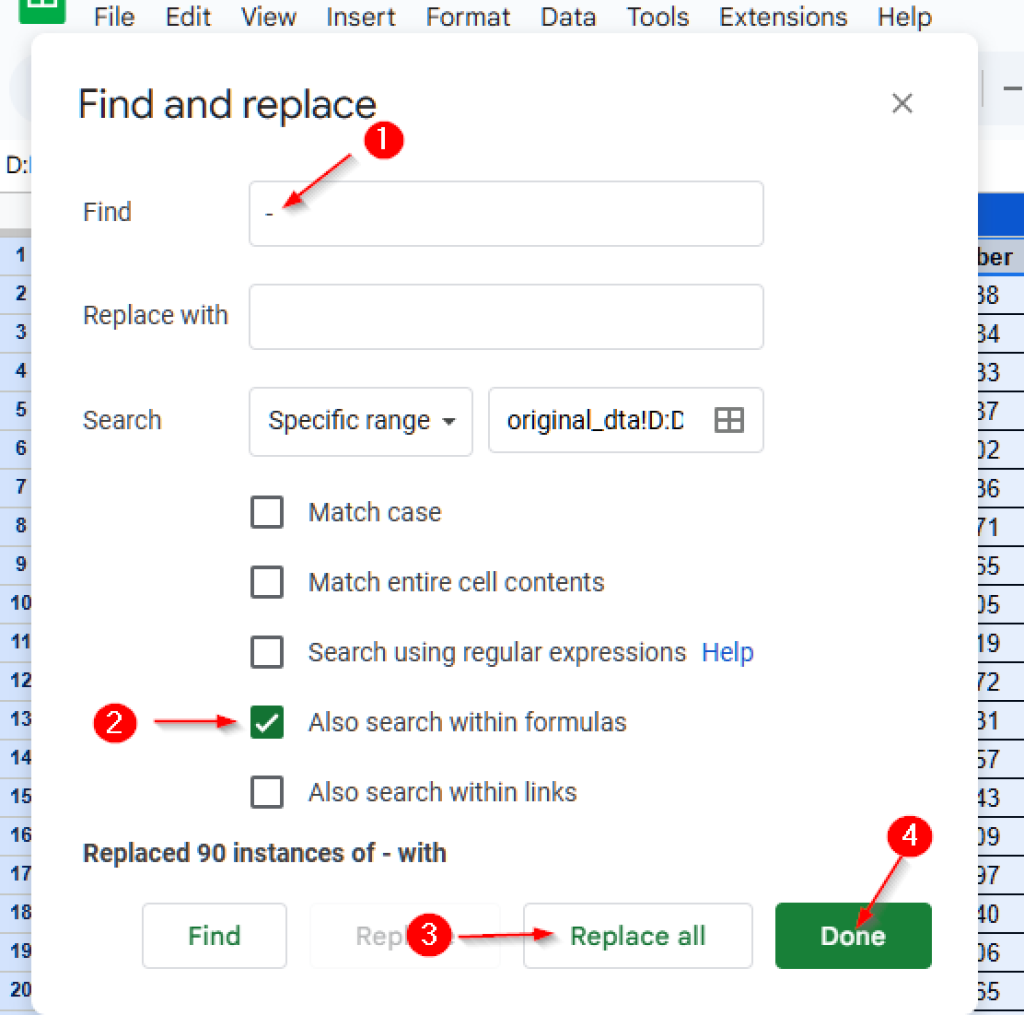Open the Specific range search dropdown

click(360, 420)
